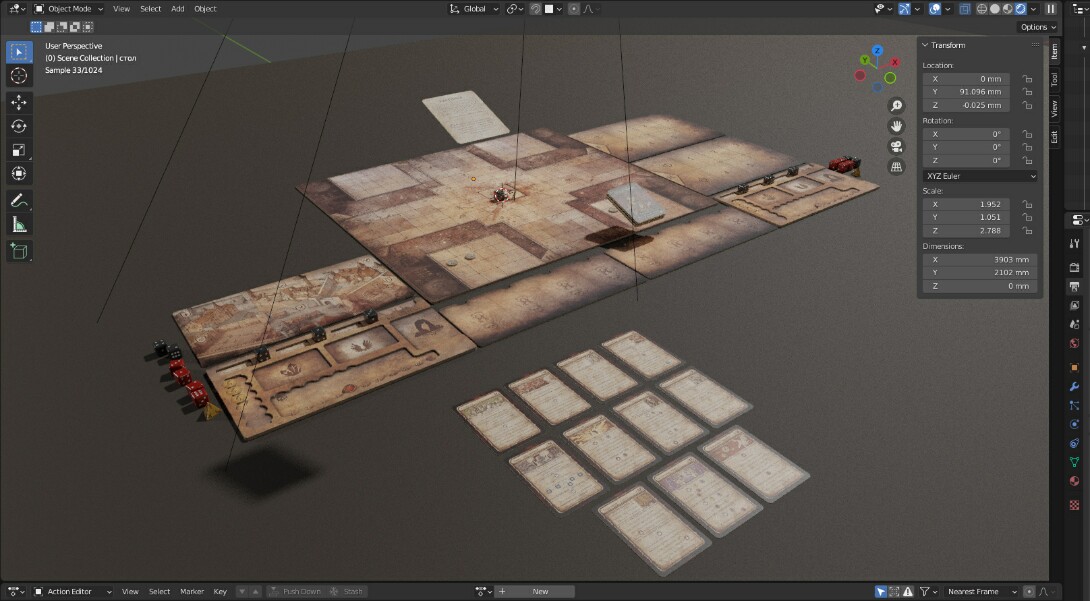Open the Object properties tab (orange square)
Image resolution: width=1090 pixels, height=601 pixels.
pyautogui.click(x=1075, y=368)
